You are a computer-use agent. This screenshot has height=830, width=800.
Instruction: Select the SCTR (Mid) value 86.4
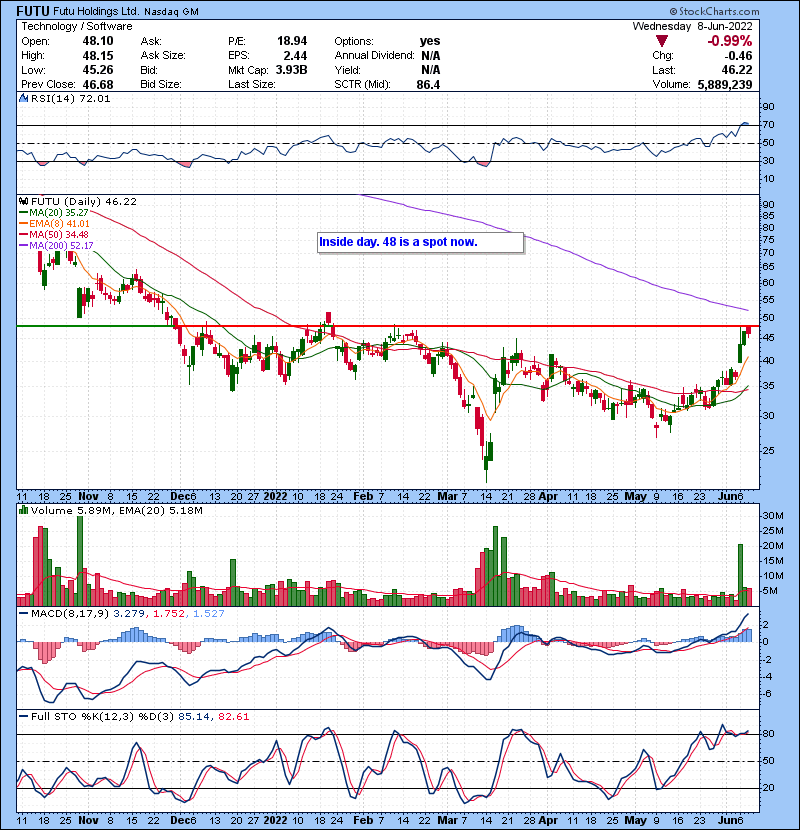(428, 85)
